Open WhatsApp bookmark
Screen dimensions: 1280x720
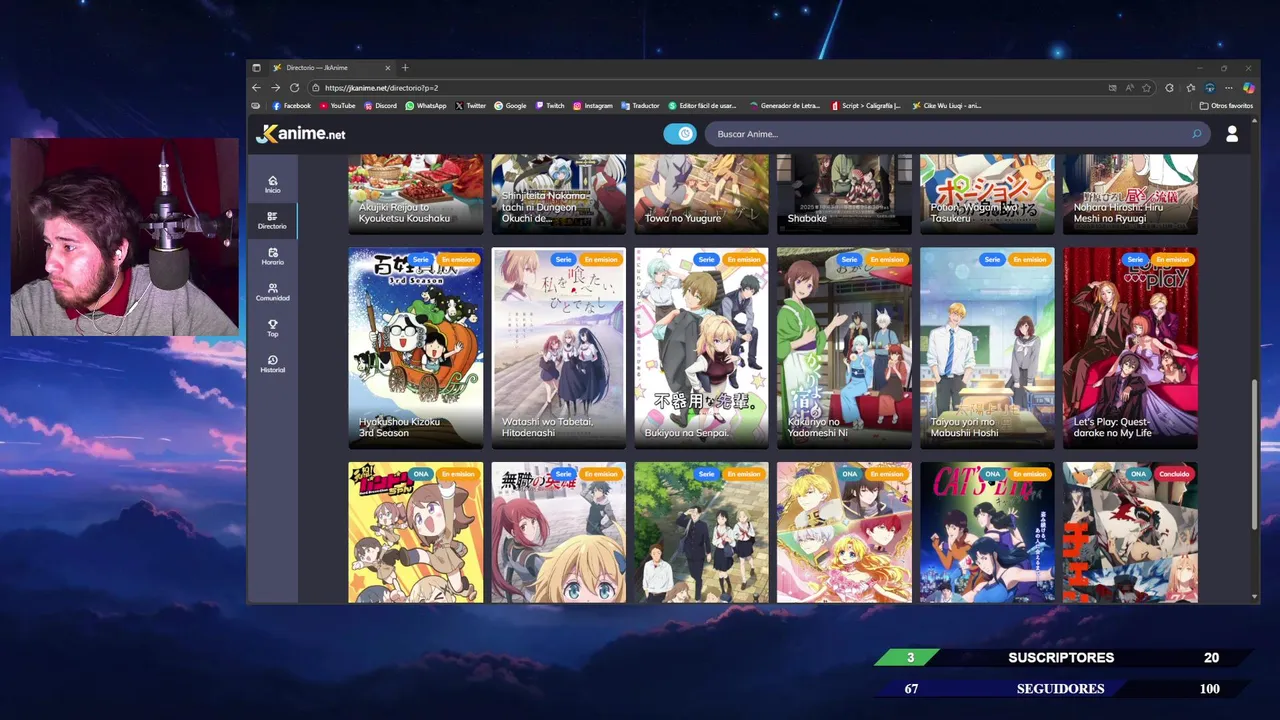(426, 106)
